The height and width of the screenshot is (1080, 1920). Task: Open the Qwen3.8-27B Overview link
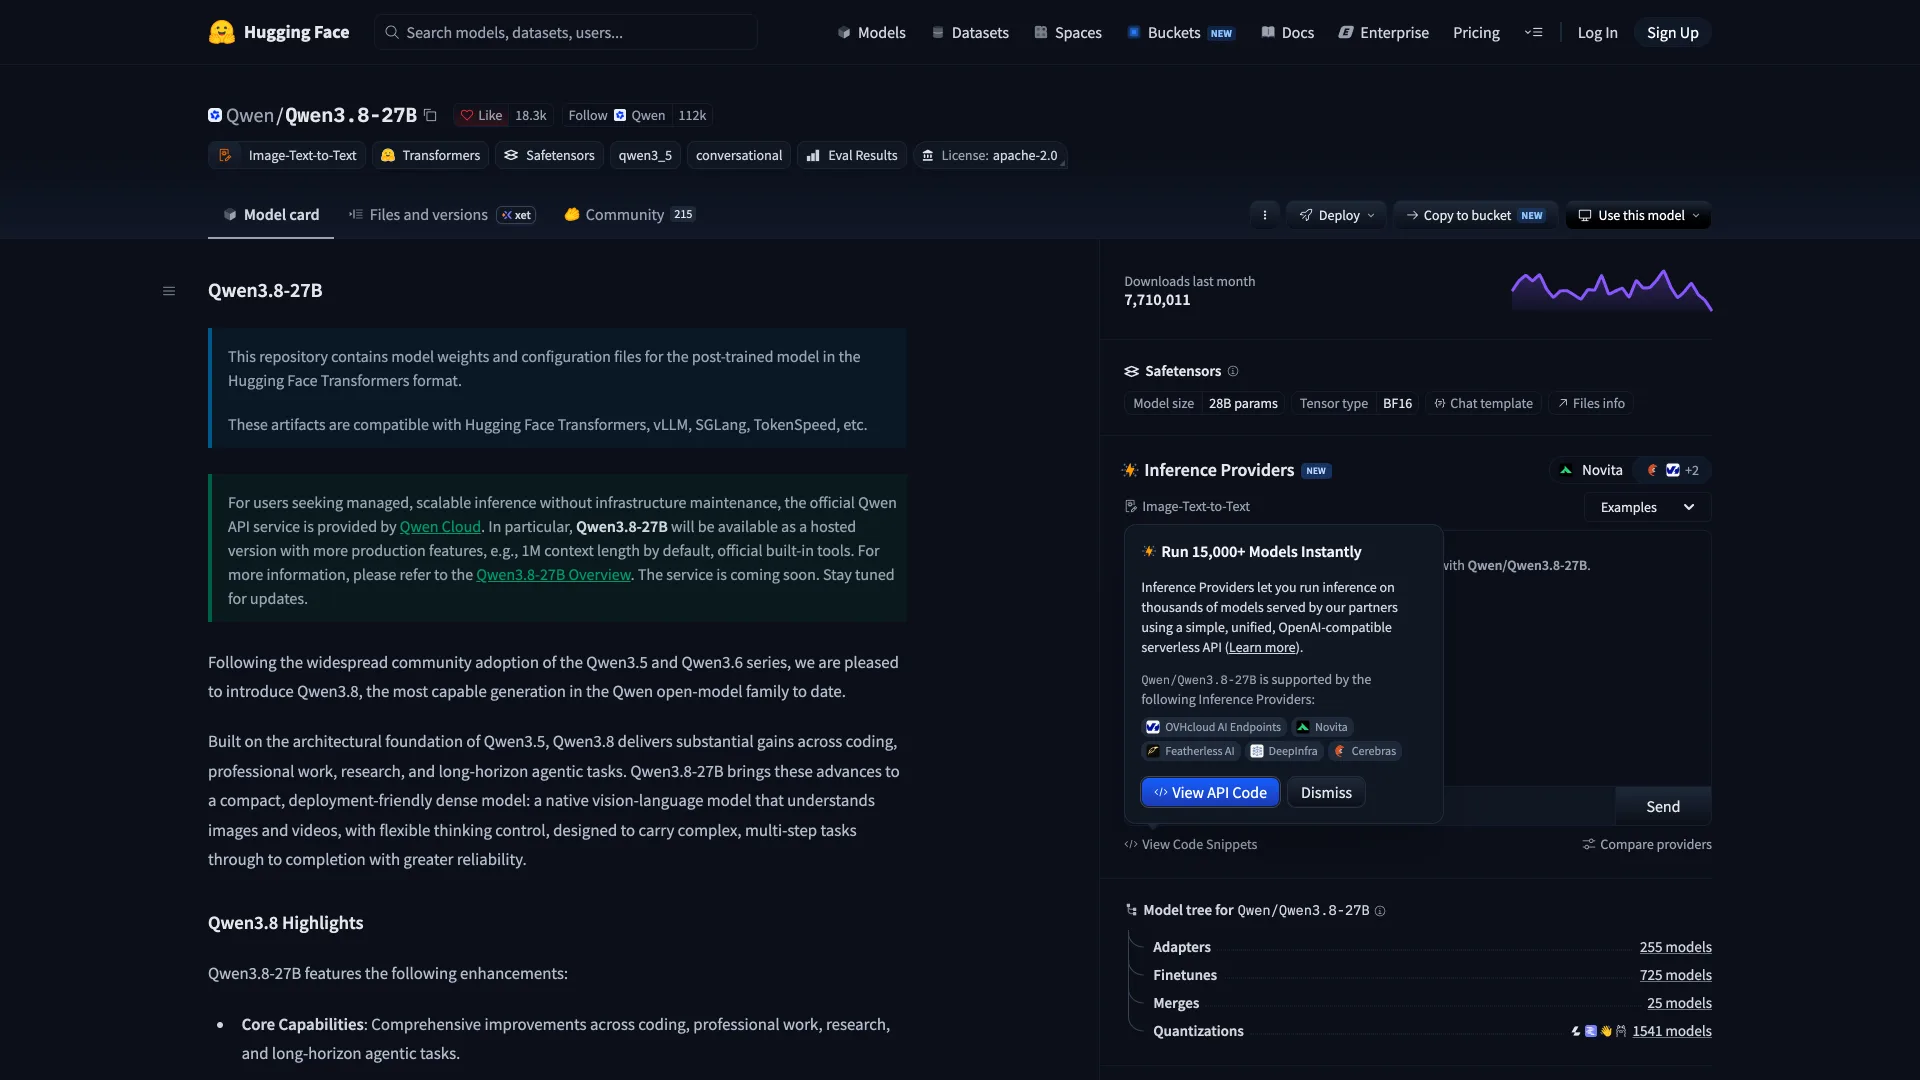[553, 575]
